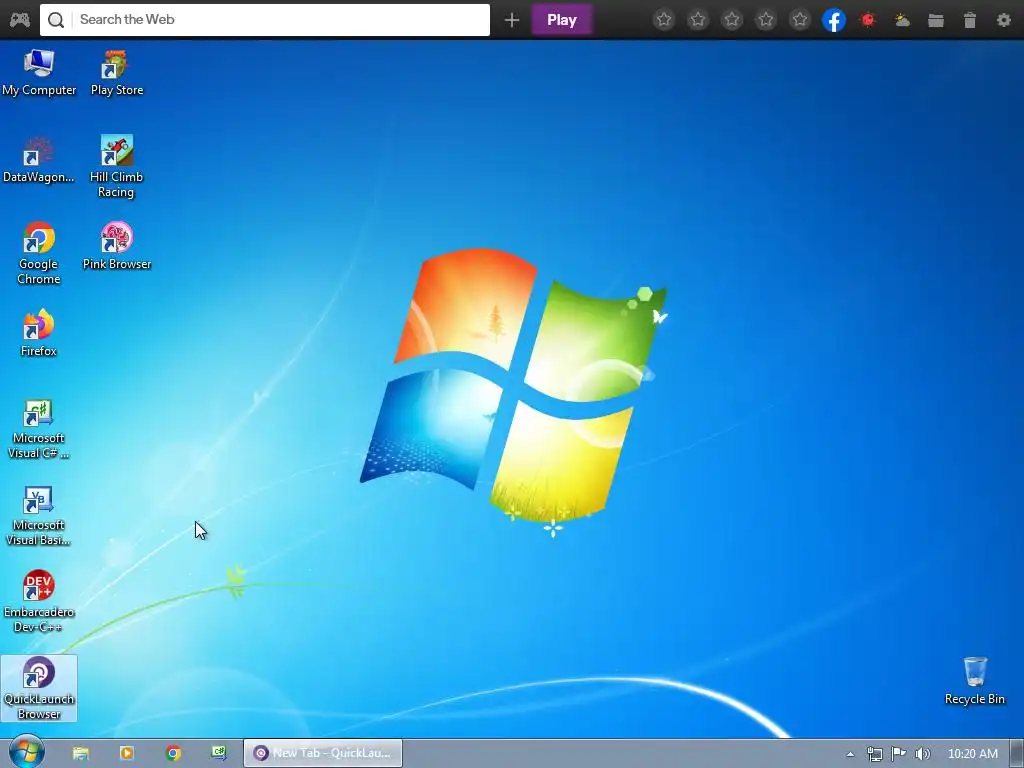Click the fifth star bookmark icon
1024x768 pixels.
coord(800,20)
